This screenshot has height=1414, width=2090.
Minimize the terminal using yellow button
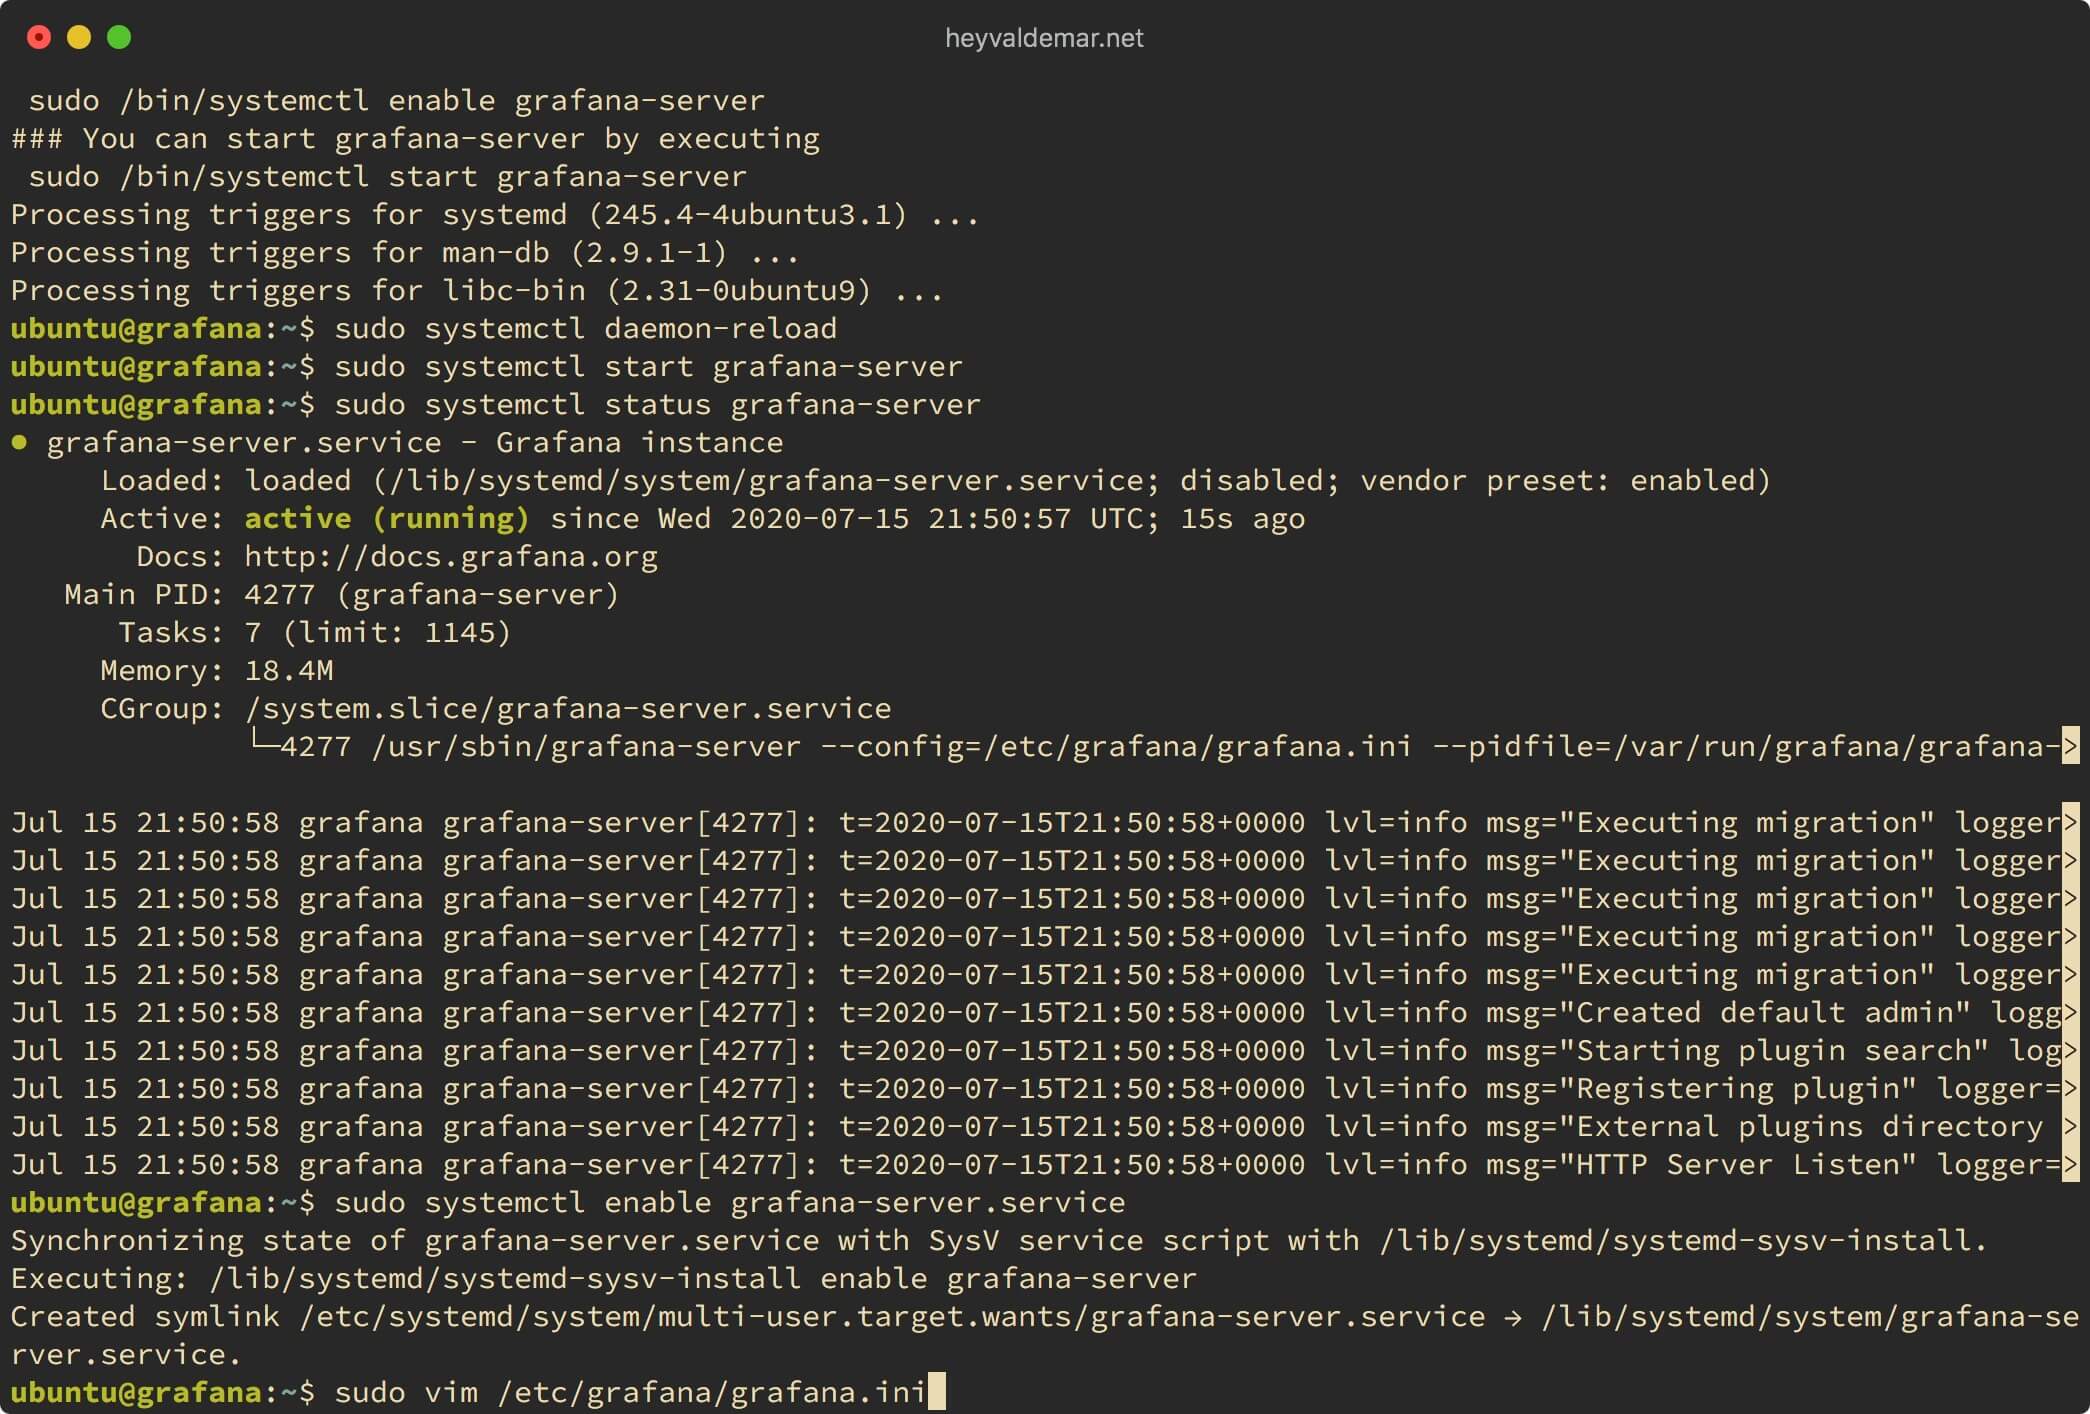(x=79, y=37)
